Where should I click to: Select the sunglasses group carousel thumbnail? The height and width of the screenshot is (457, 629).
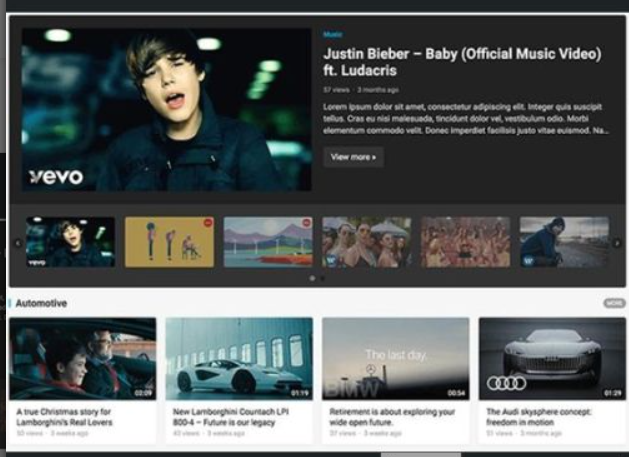(x=367, y=242)
